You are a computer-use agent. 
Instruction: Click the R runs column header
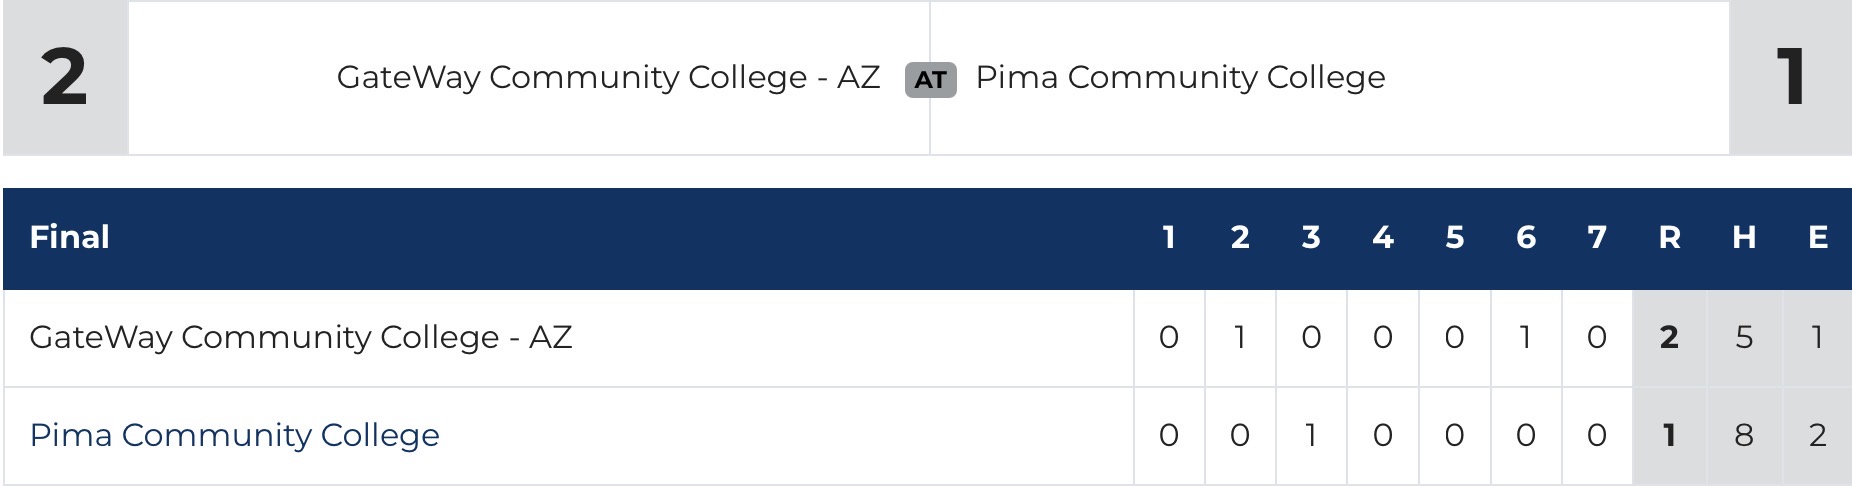point(1668,237)
